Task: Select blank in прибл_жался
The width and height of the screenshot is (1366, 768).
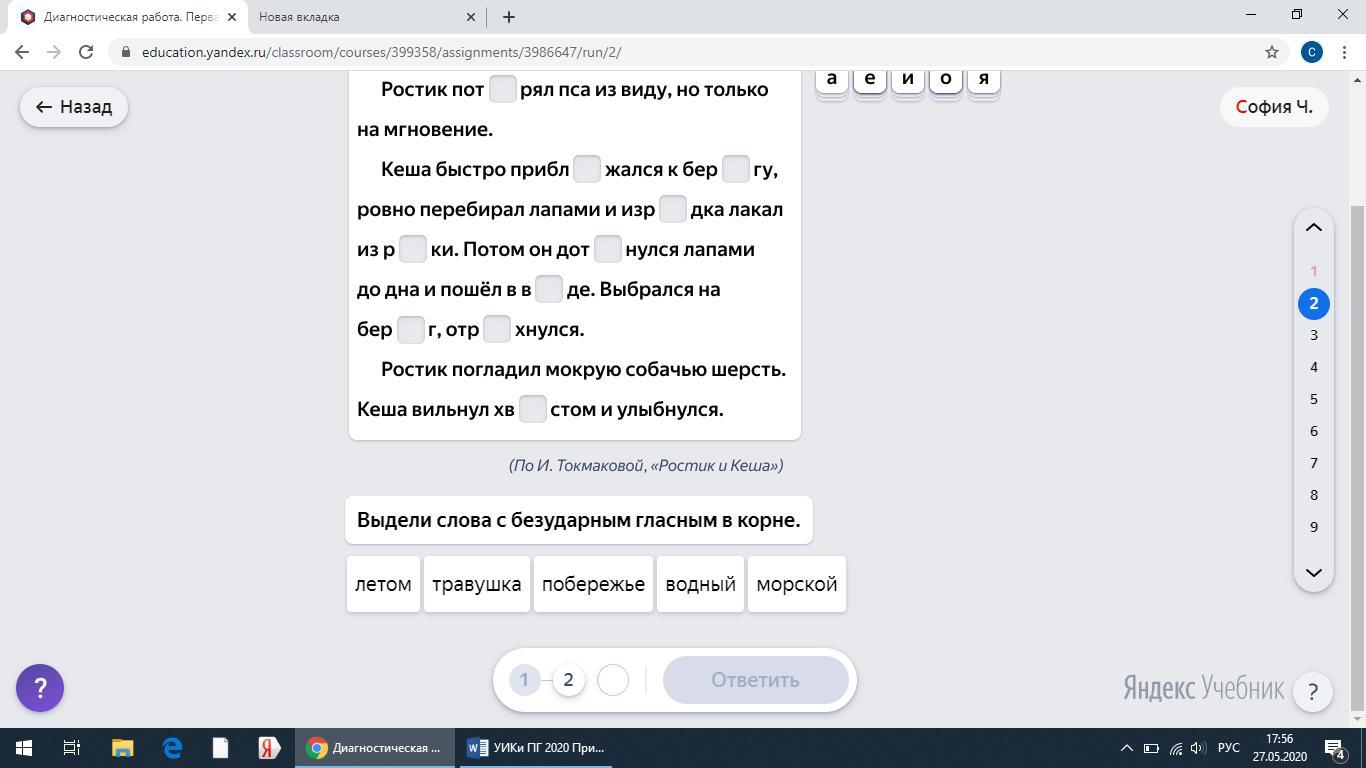Action: pos(587,169)
